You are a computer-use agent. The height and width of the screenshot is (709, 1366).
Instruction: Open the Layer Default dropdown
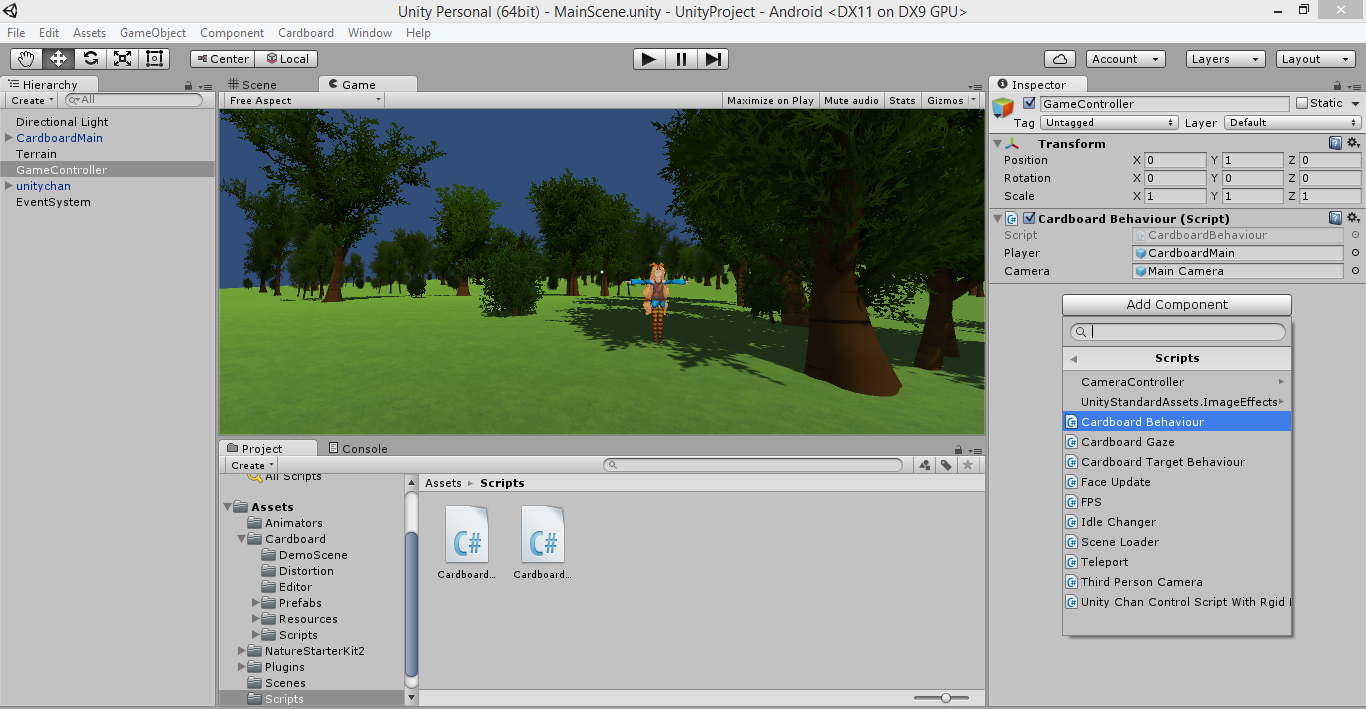tap(1293, 123)
